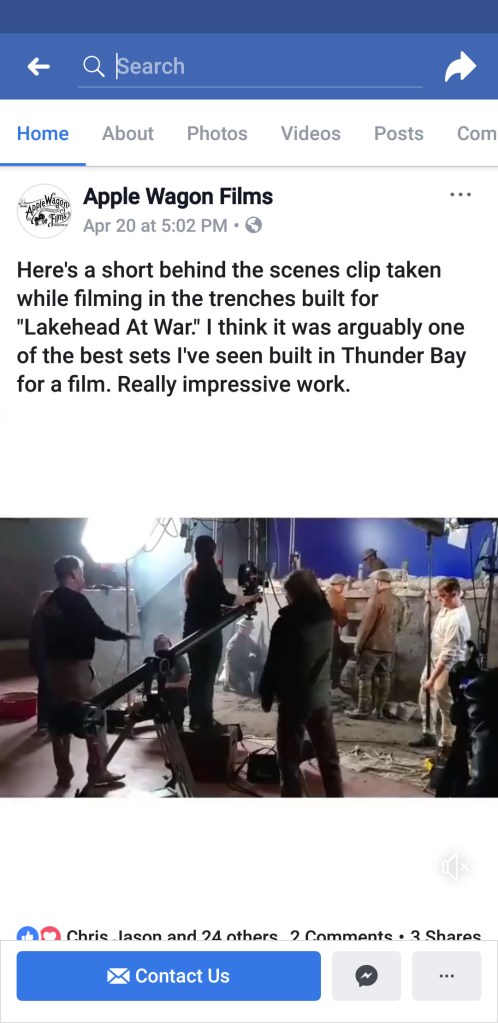Click the search magnifier icon
Screen dimensions: 498x1023
[94, 66]
